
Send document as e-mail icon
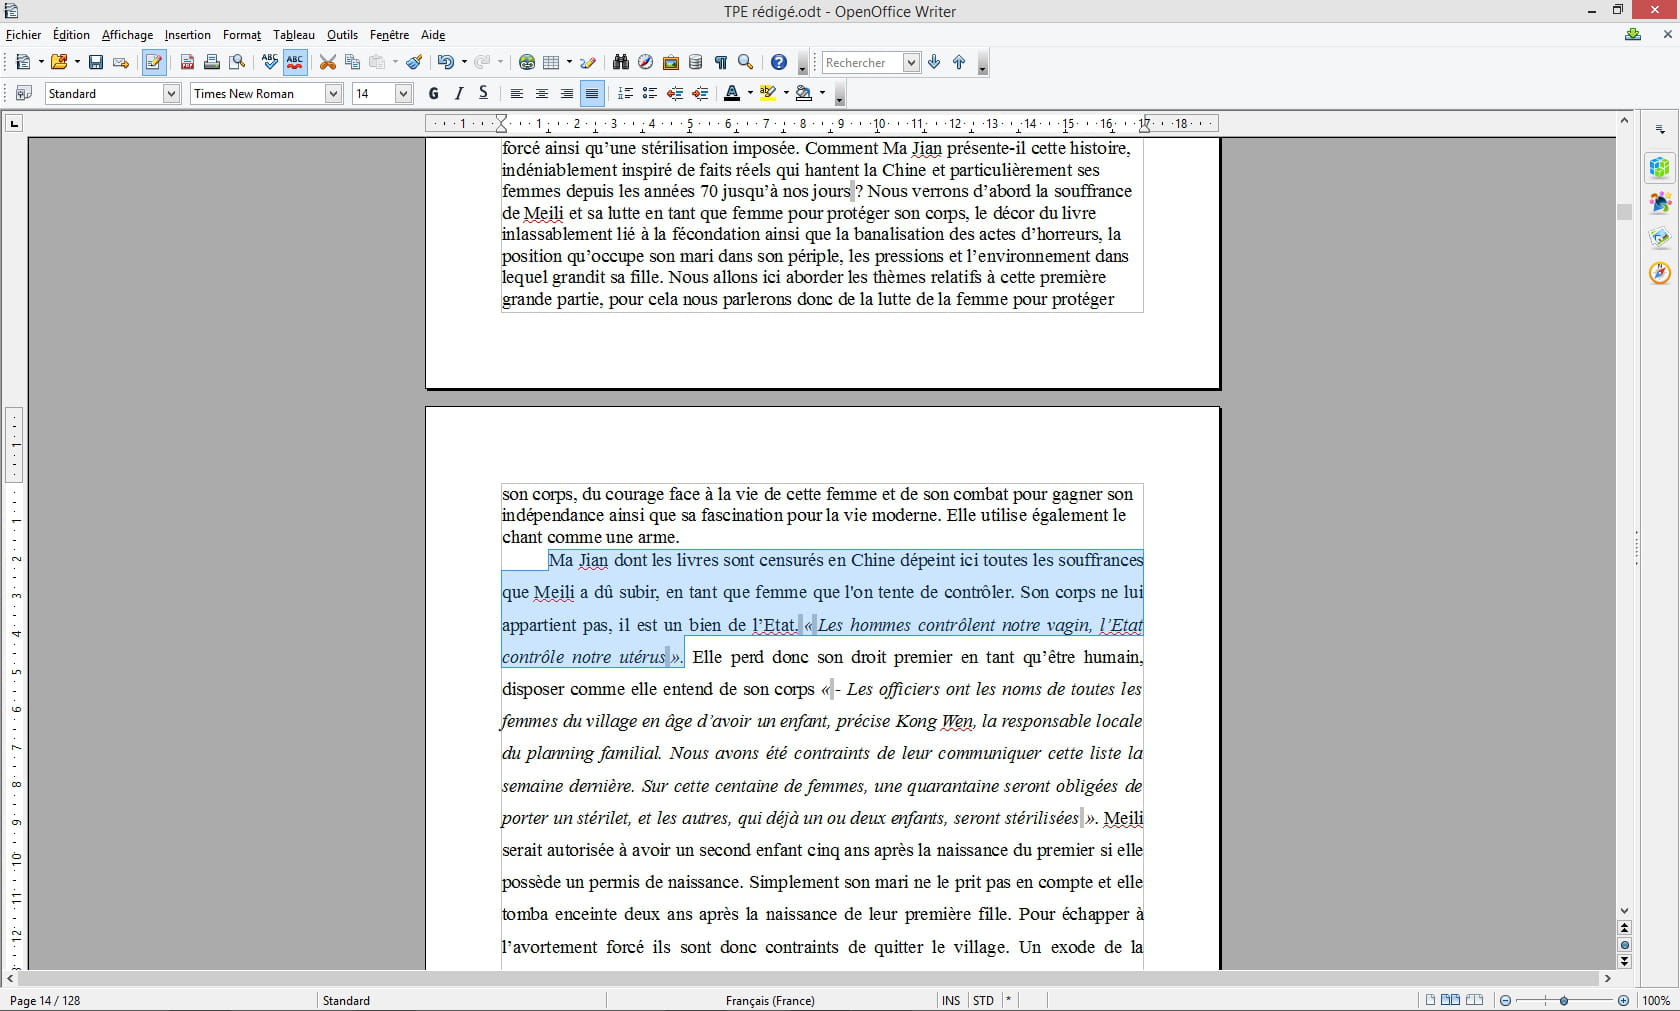(x=121, y=63)
